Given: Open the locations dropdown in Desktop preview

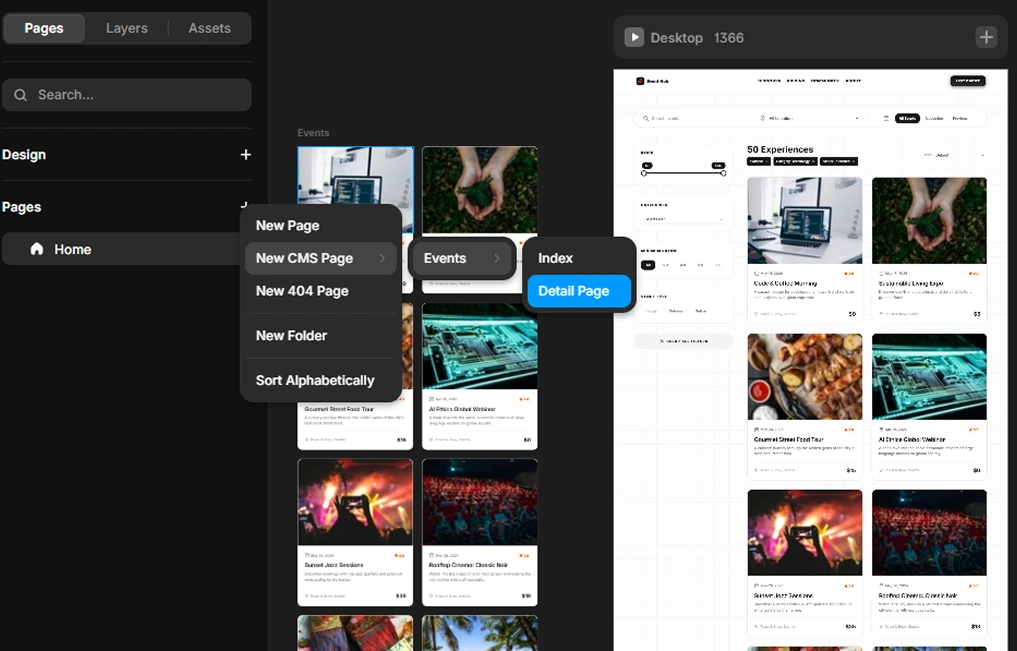Looking at the screenshot, I should tap(809, 119).
